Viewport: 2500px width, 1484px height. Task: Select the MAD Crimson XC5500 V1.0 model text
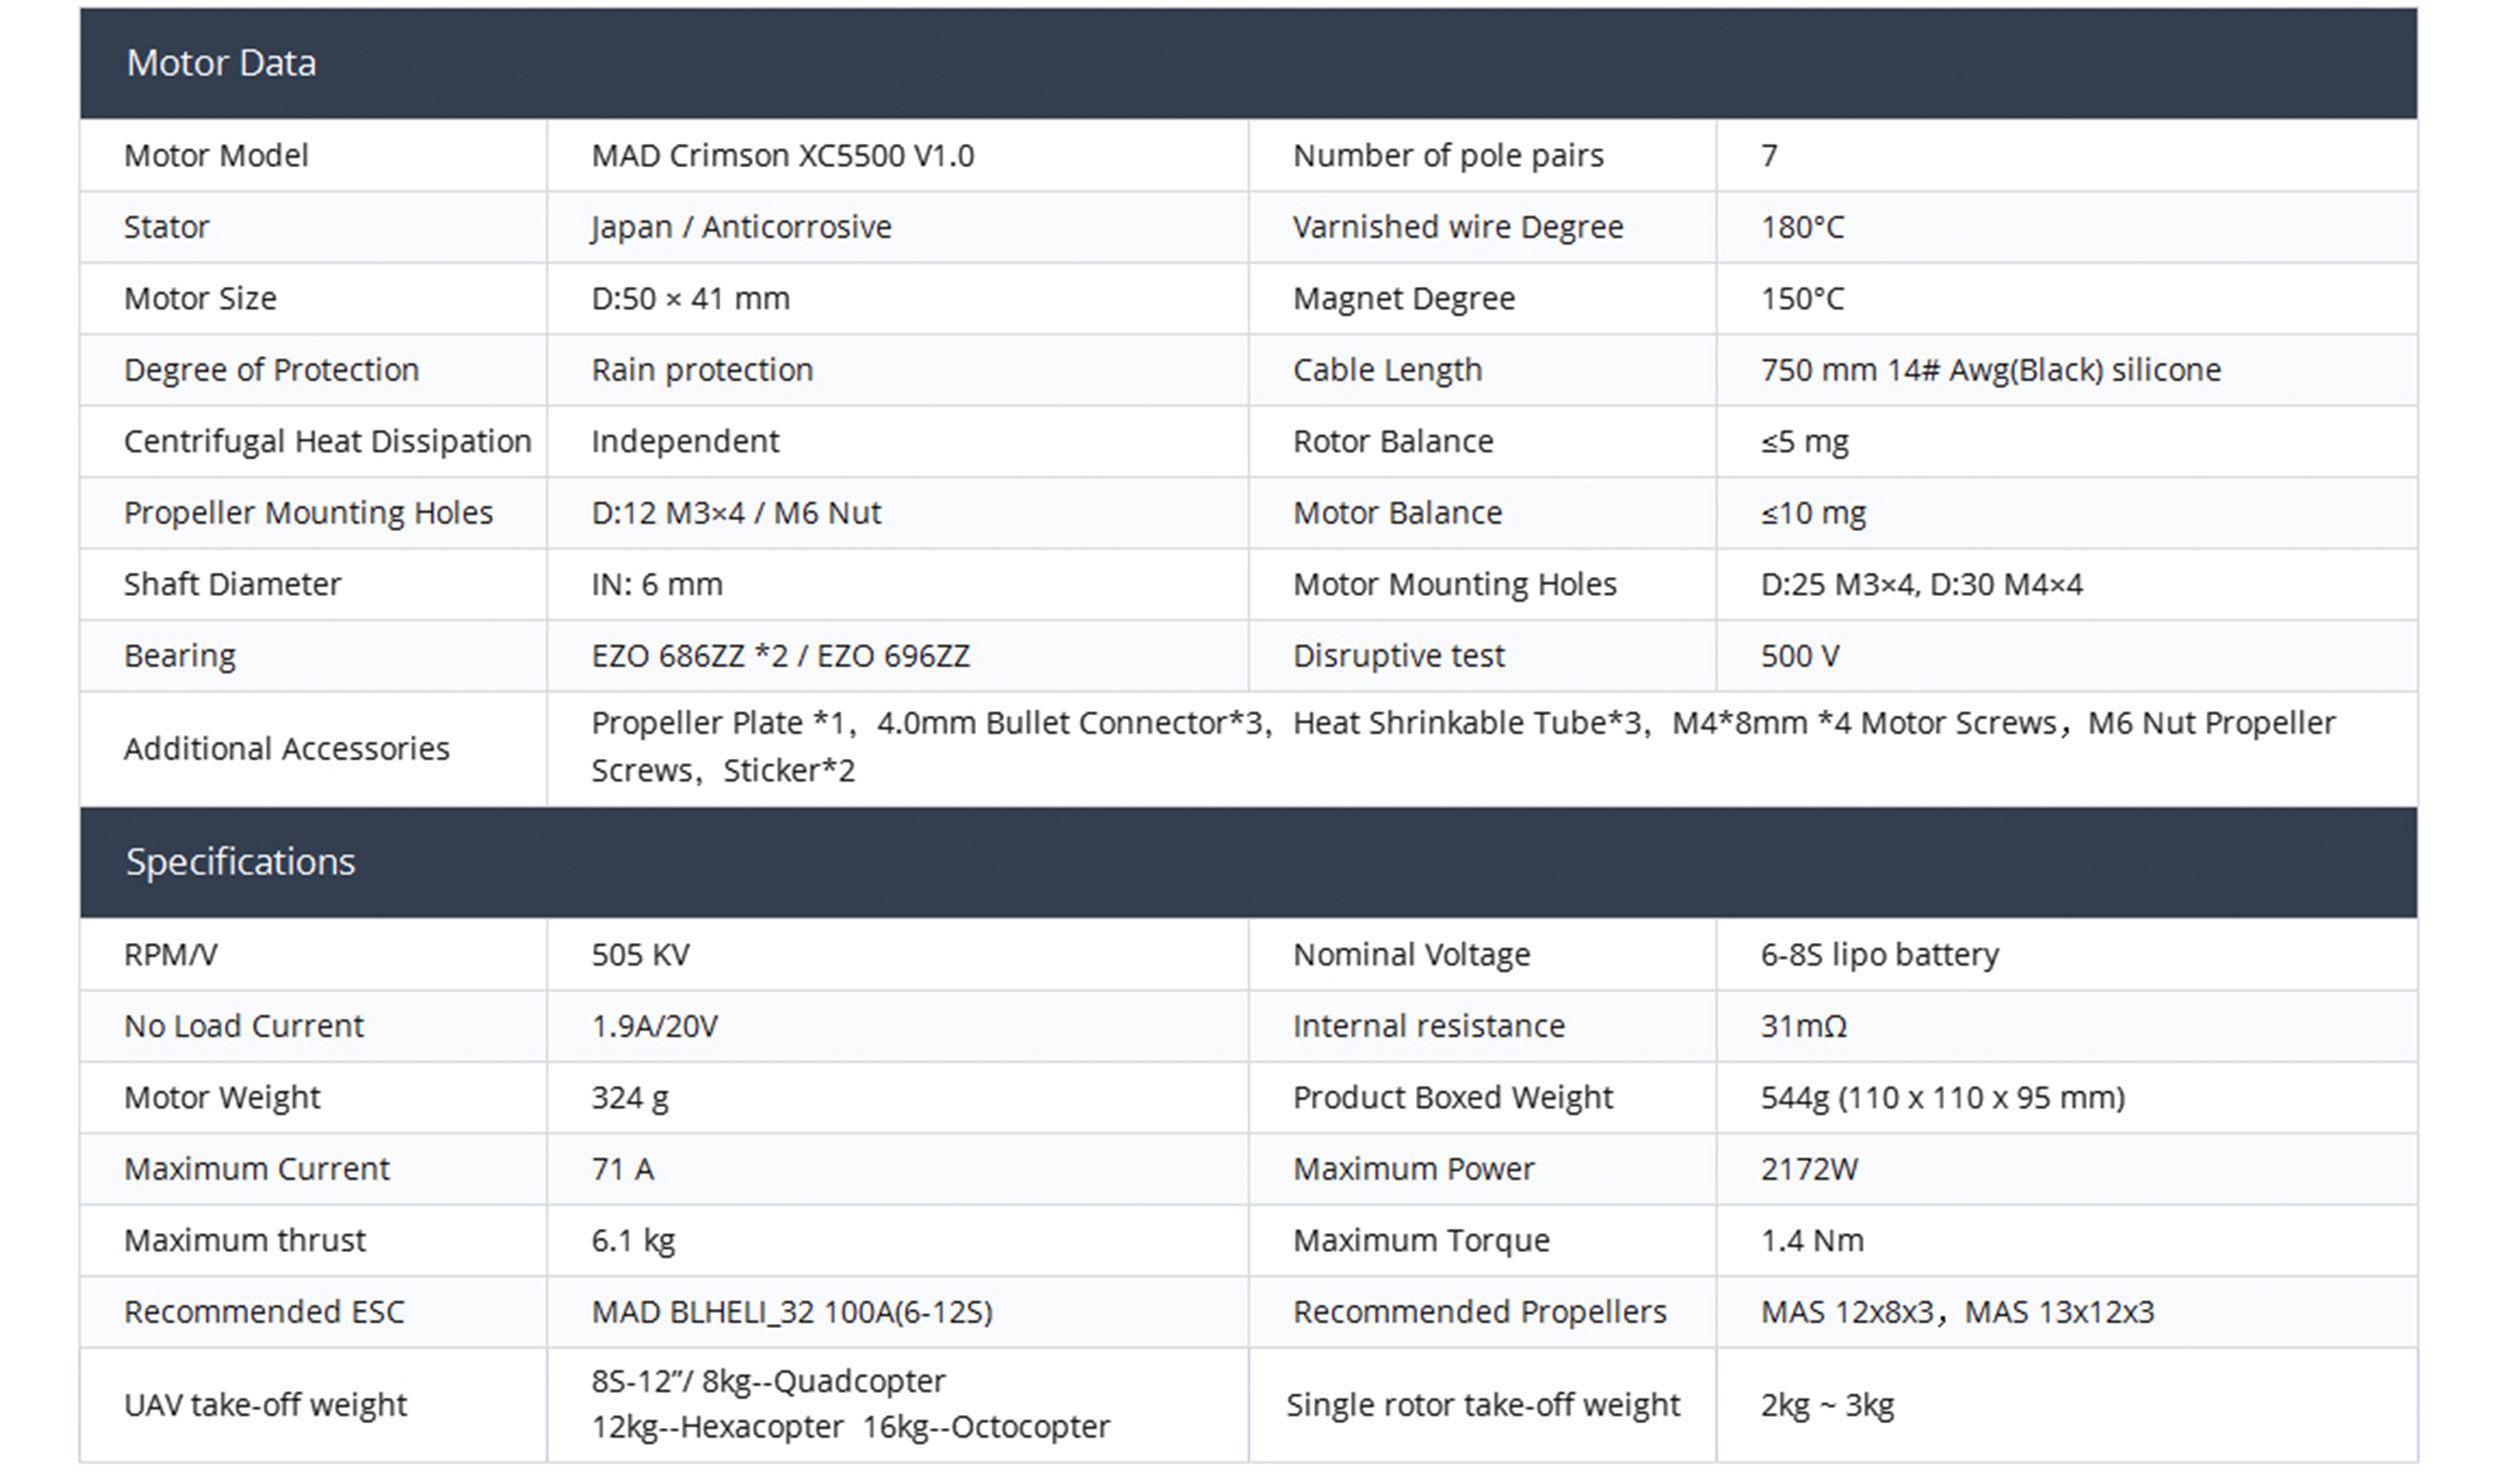point(782,156)
